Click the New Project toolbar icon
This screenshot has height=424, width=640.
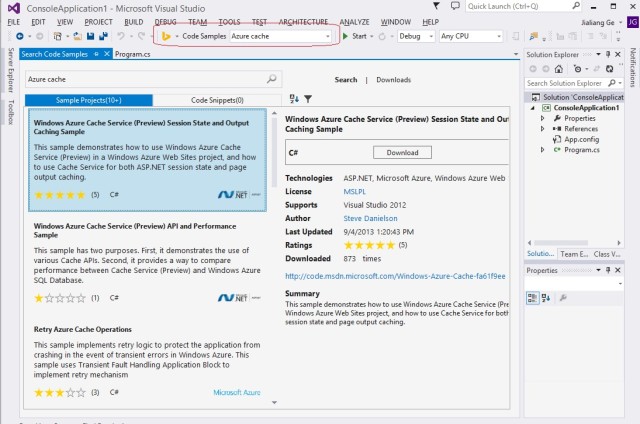click(x=58, y=36)
